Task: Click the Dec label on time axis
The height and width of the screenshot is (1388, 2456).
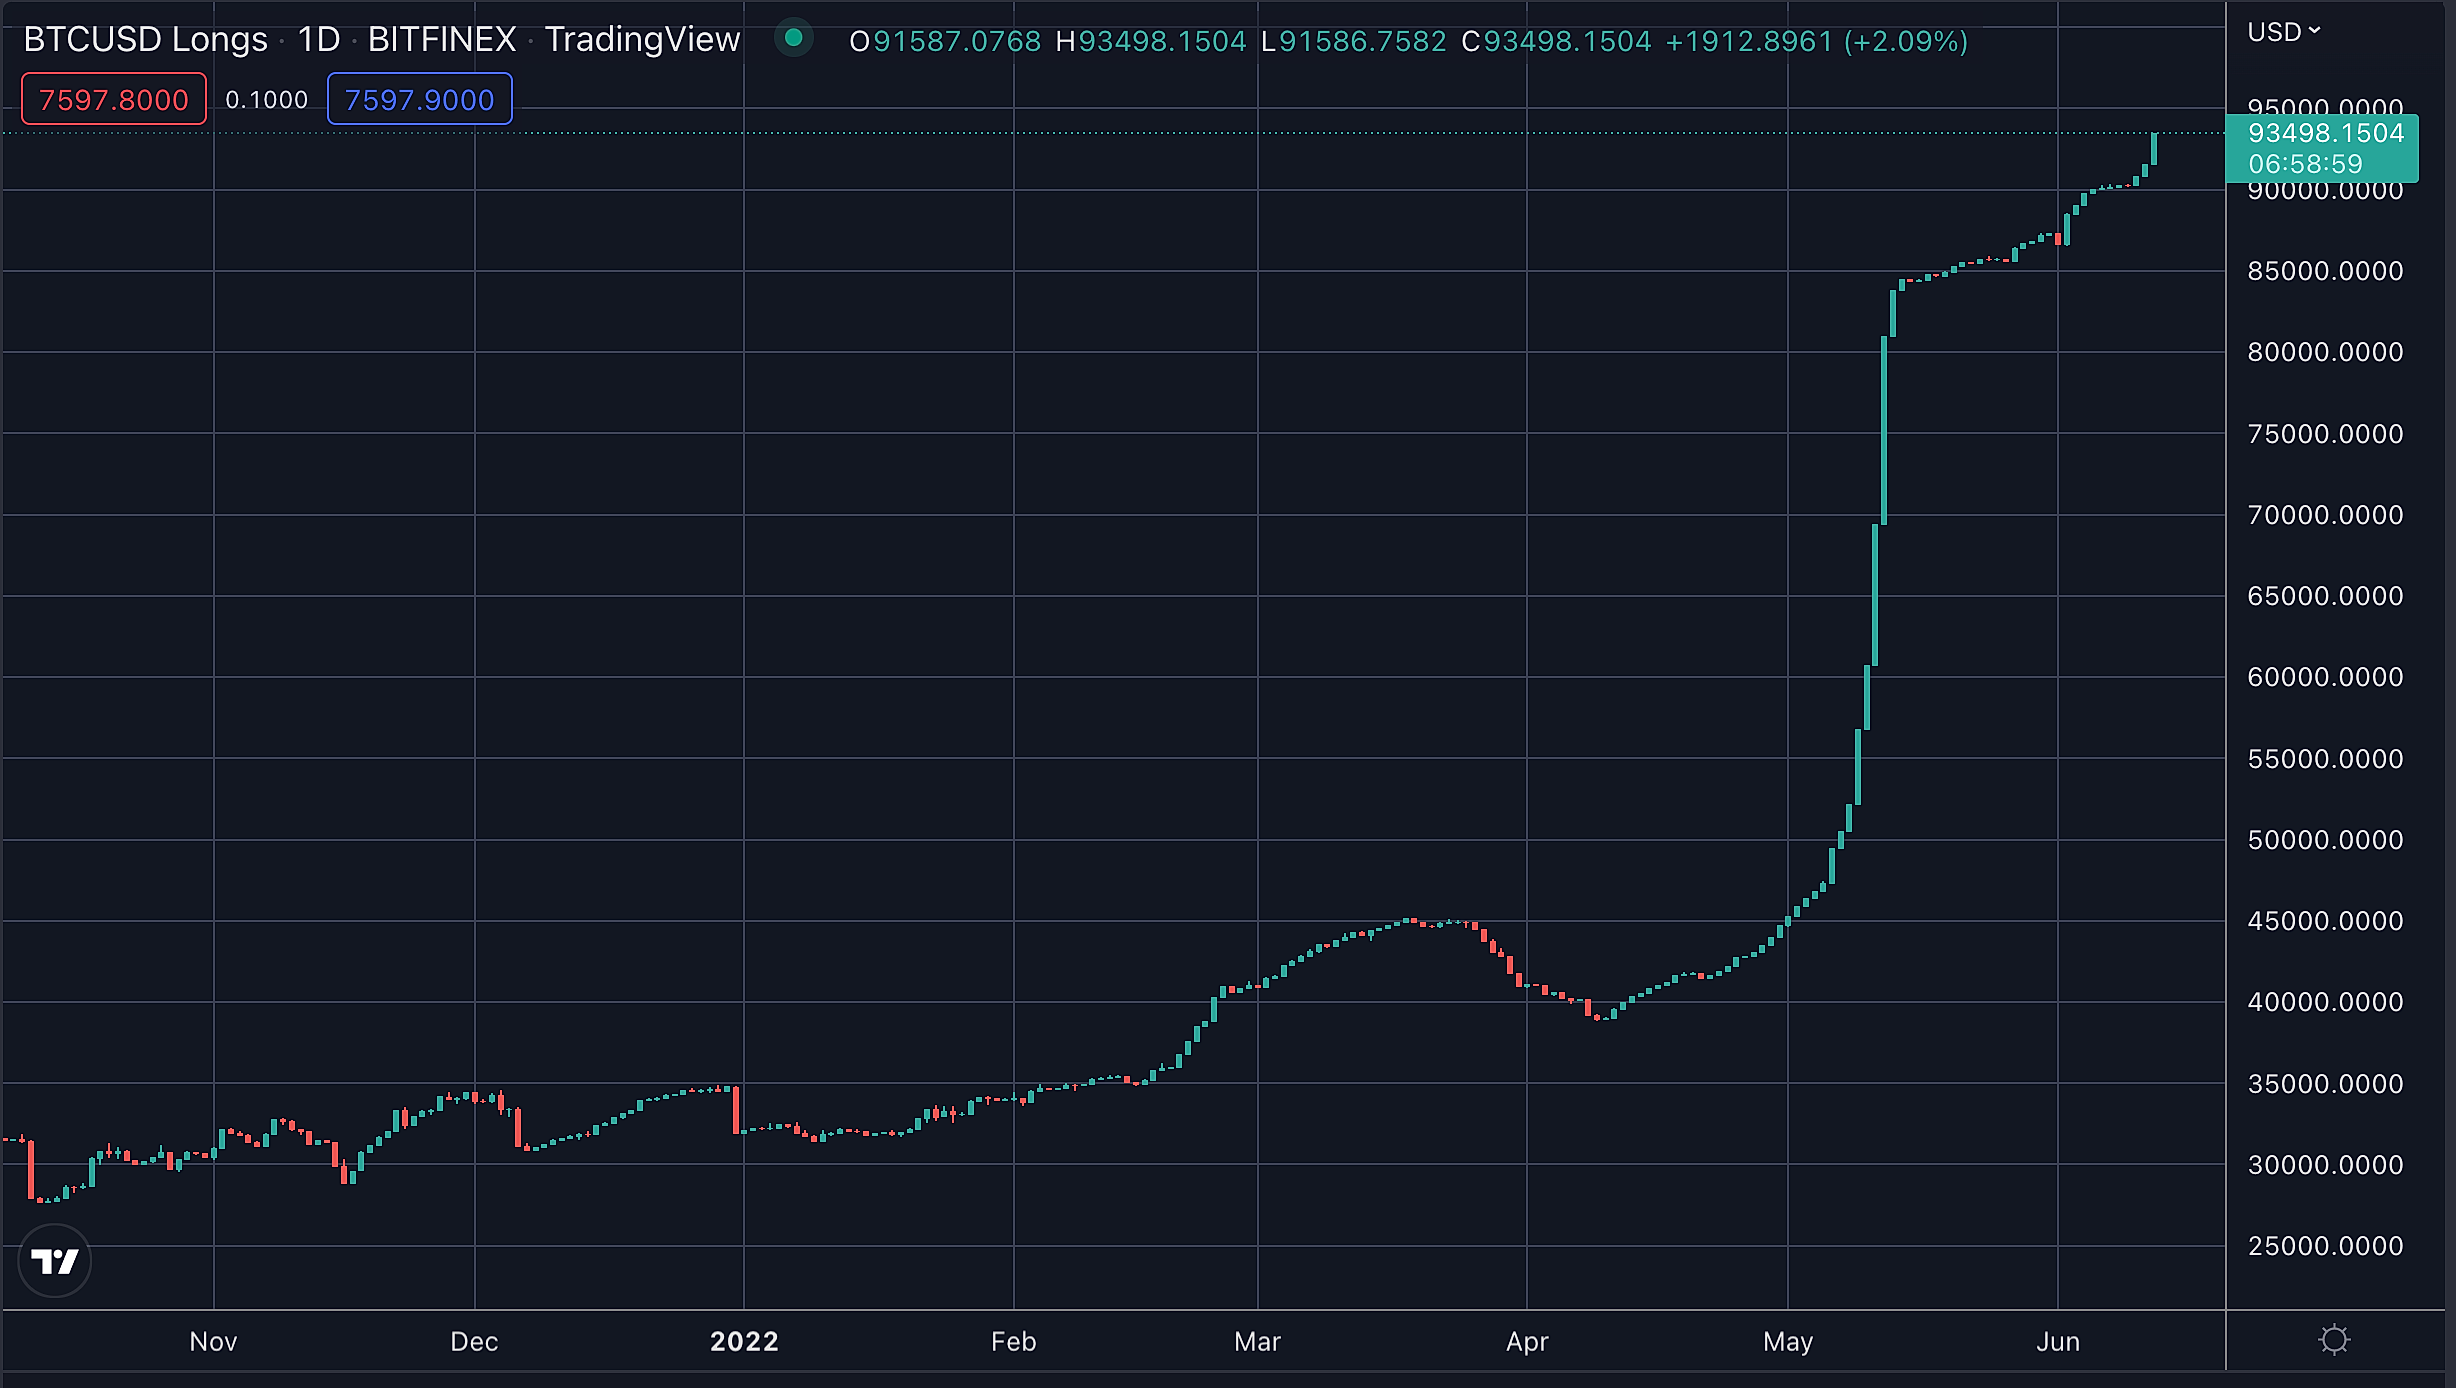Action: pos(474,1341)
